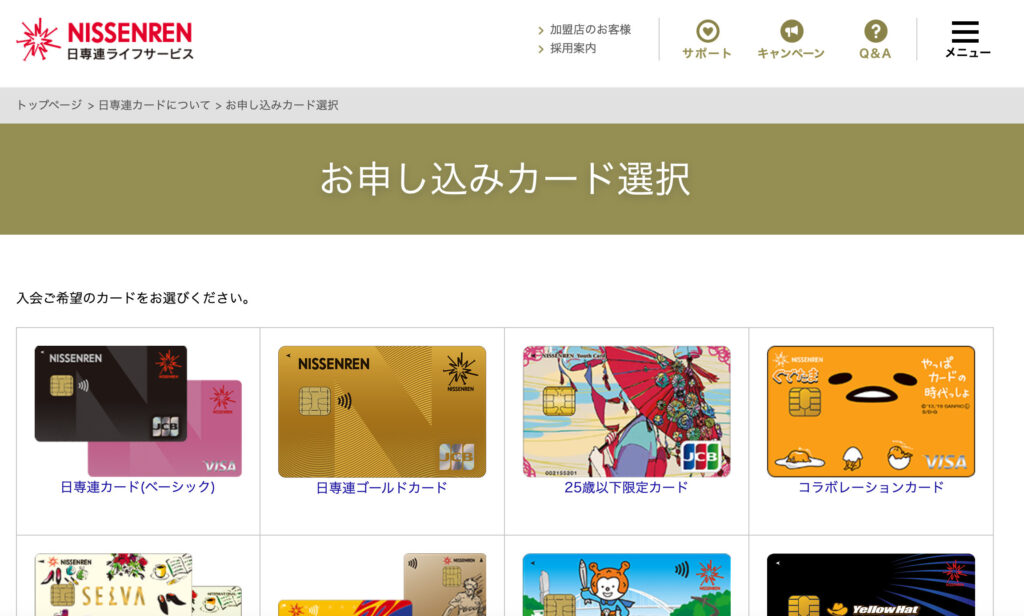Screen dimensions: 1024x616
Task: Select the red umbrella youth card image
Action: coord(626,412)
